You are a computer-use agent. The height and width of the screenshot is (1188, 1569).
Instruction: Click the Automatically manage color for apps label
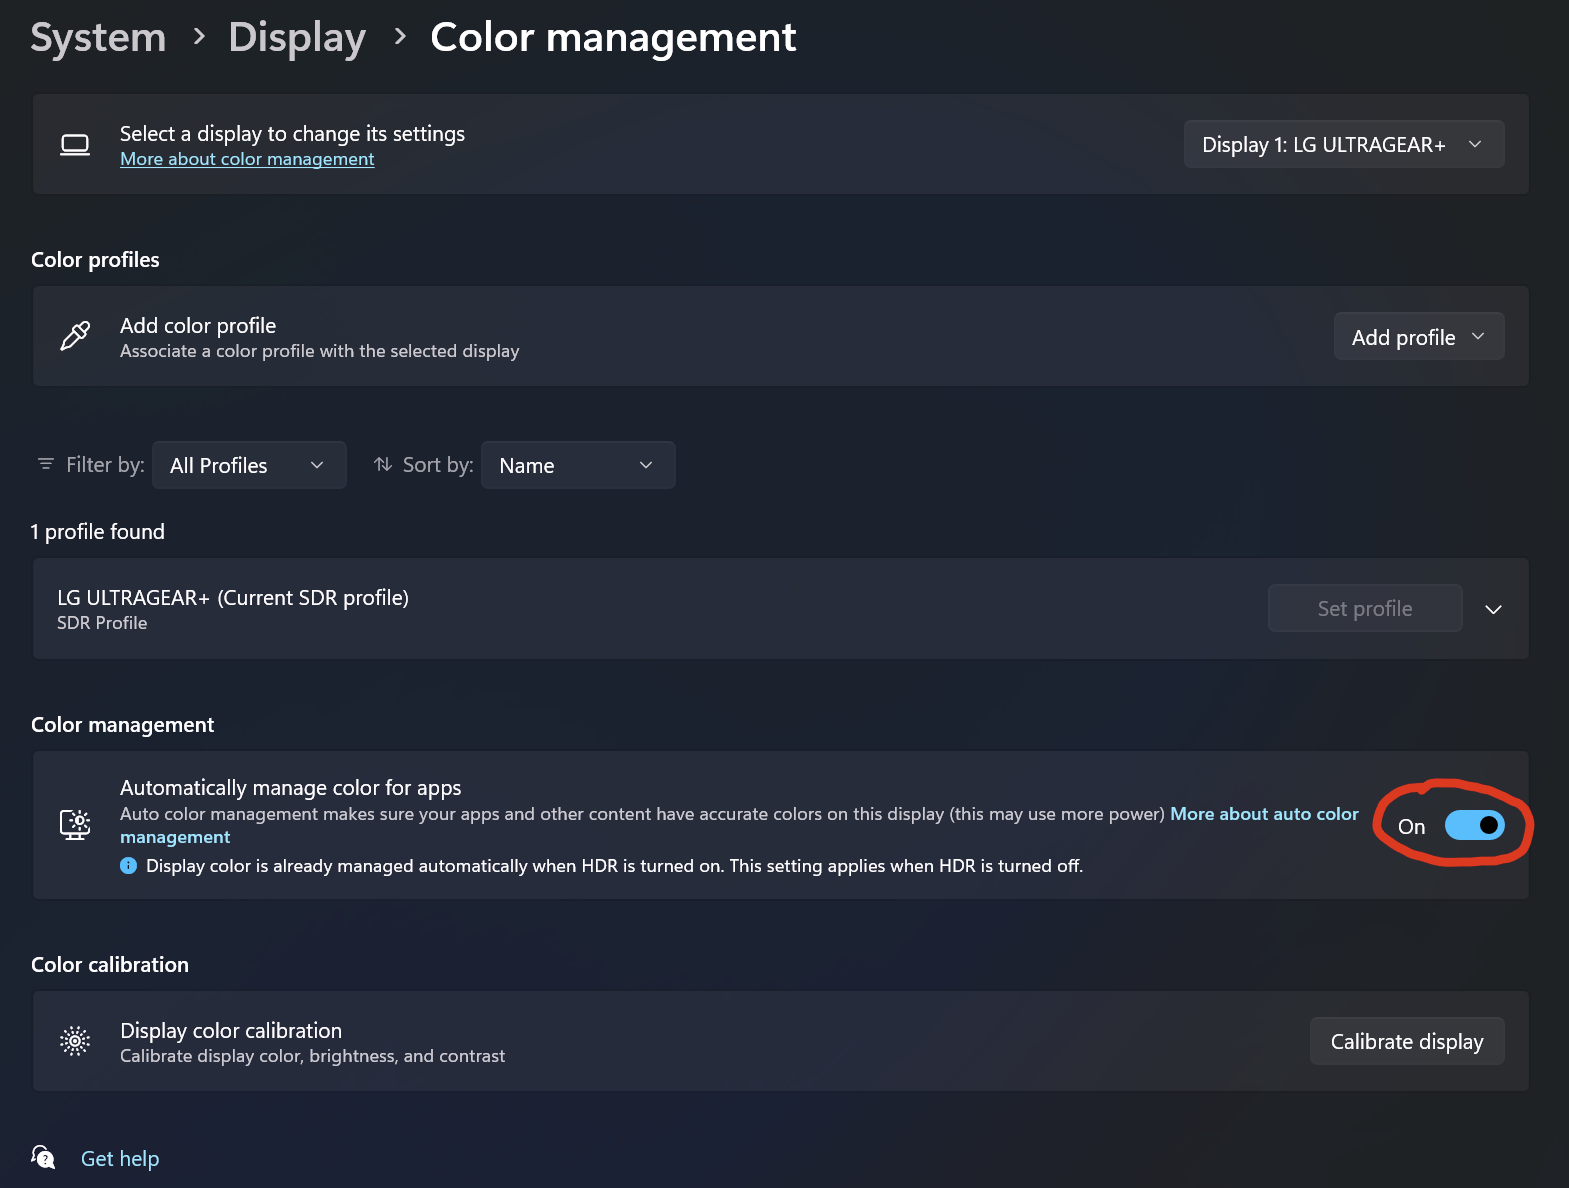[291, 788]
